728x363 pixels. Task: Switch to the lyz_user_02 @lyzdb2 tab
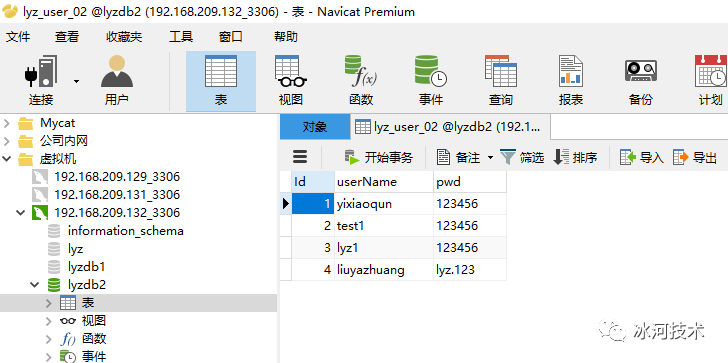(x=450, y=127)
